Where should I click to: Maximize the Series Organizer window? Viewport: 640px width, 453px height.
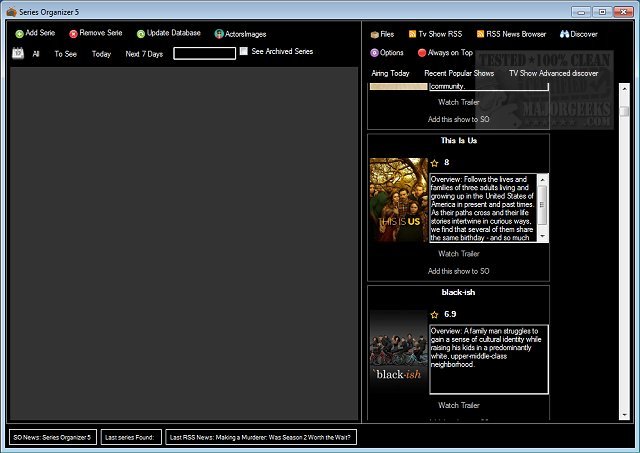602,12
